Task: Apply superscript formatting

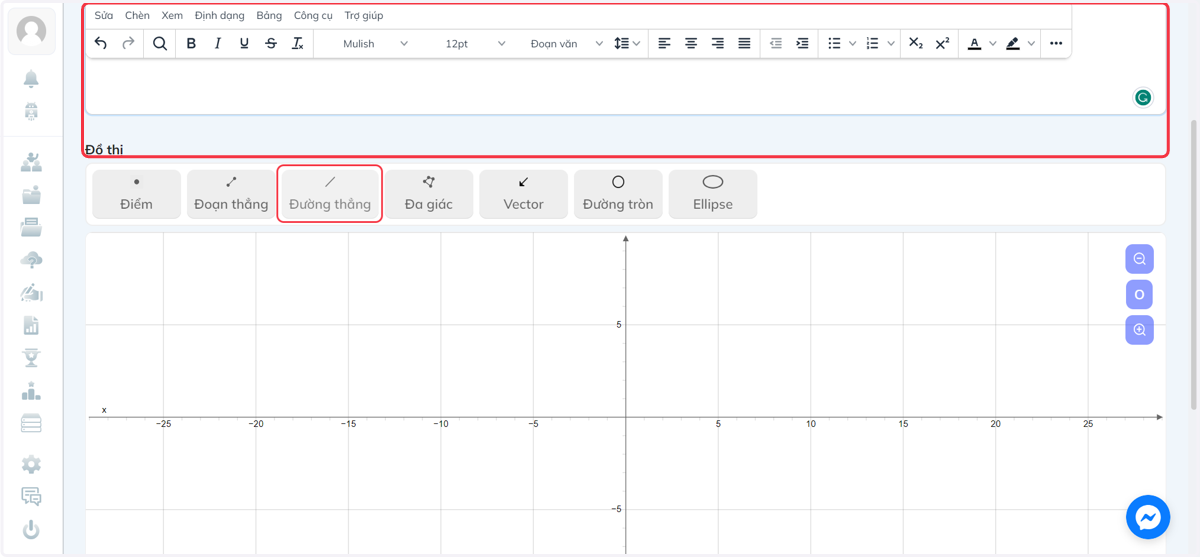Action: (942, 43)
